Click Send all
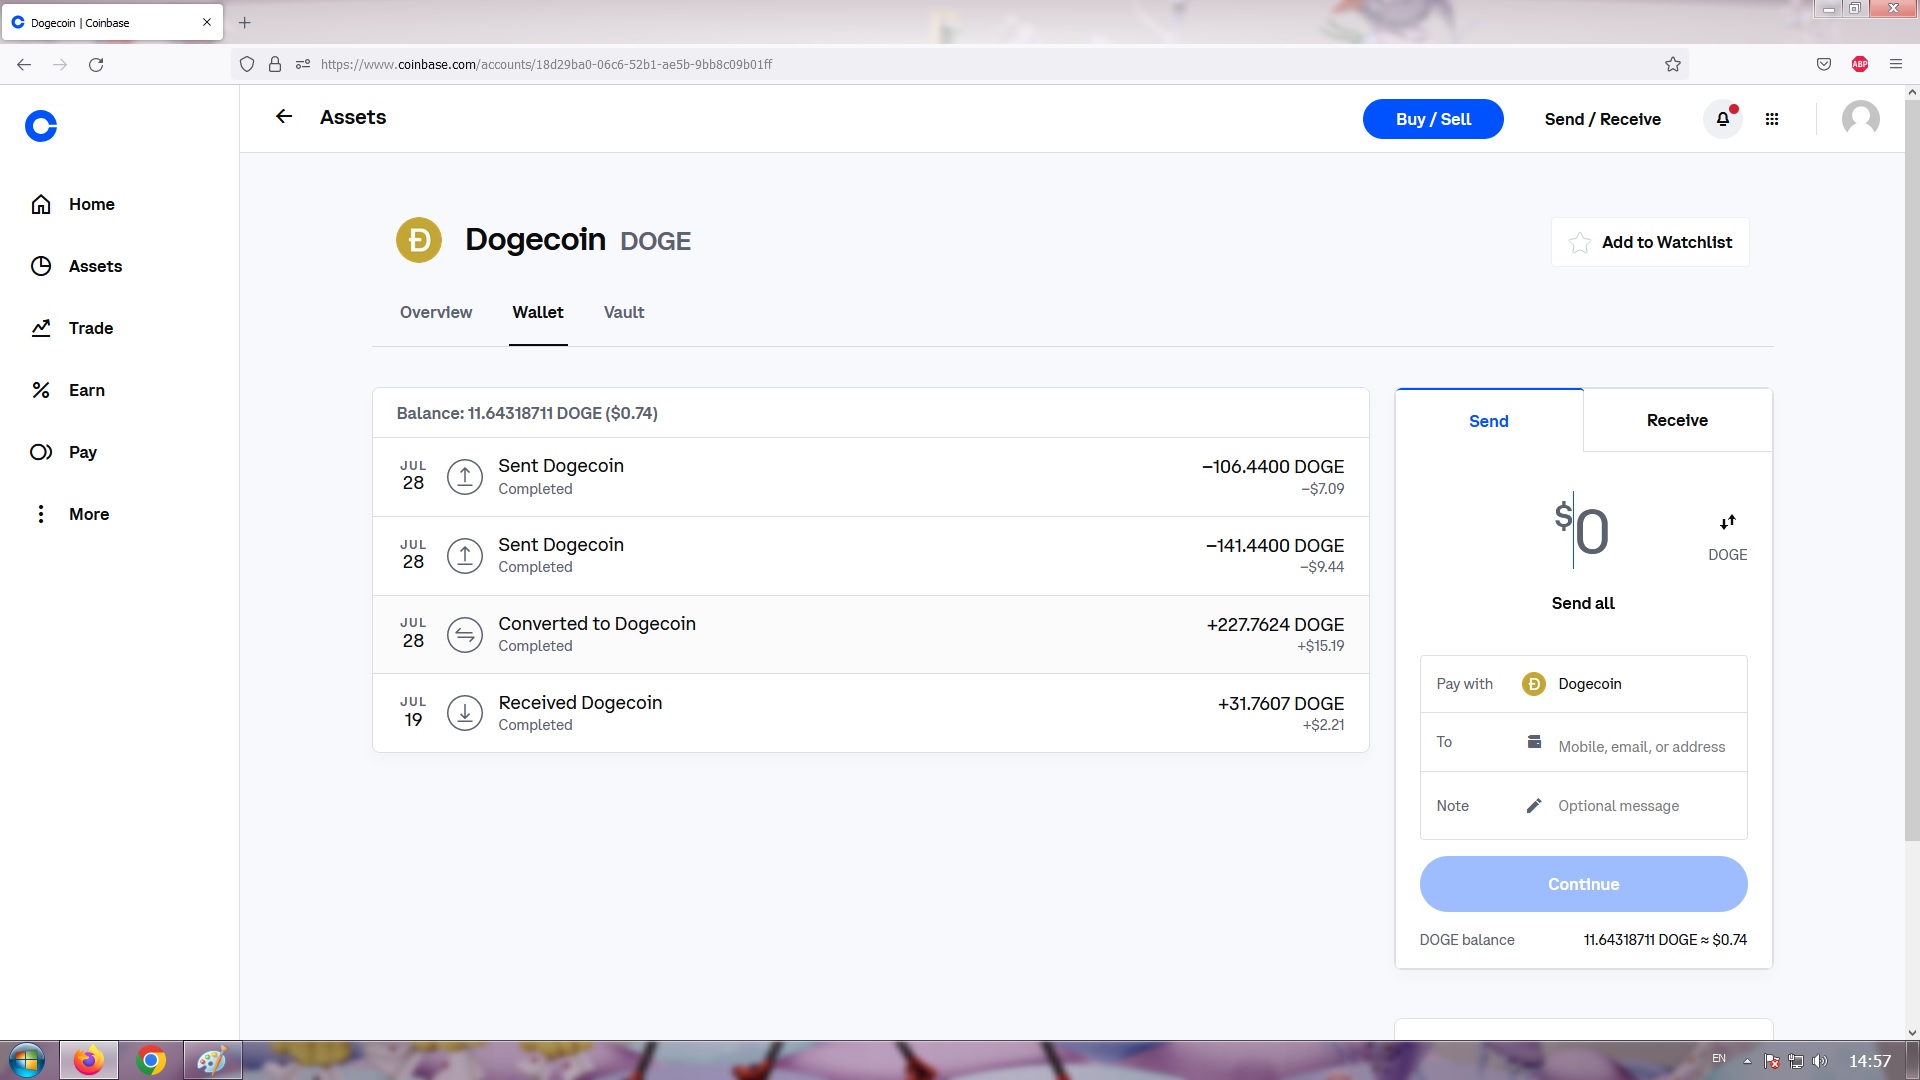The image size is (1920, 1080). click(x=1583, y=603)
